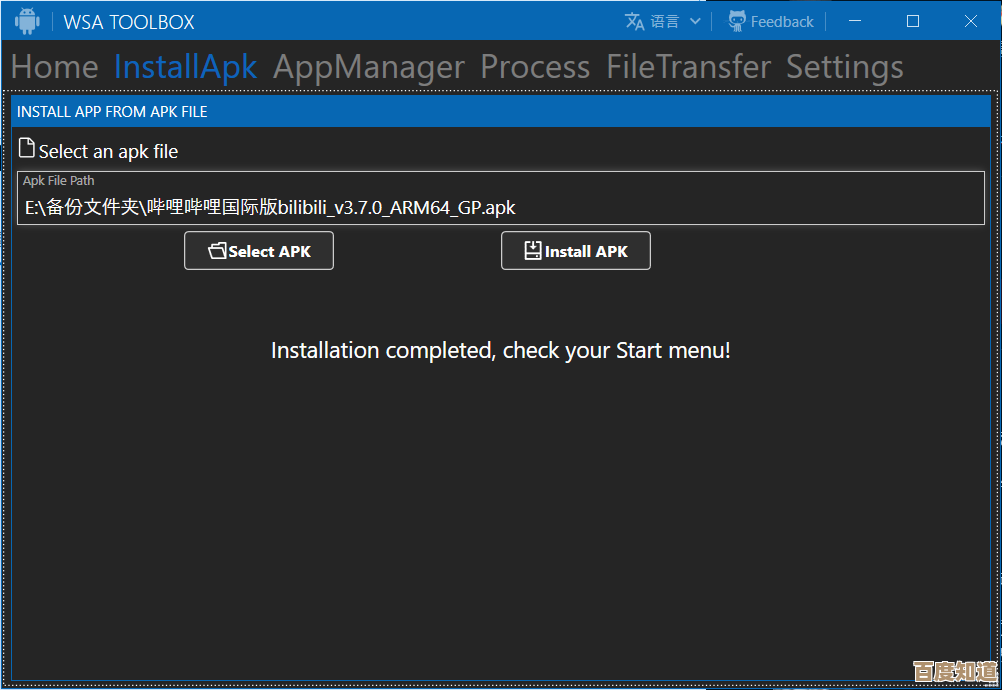
Task: Click the language translate icon
Action: point(635,21)
